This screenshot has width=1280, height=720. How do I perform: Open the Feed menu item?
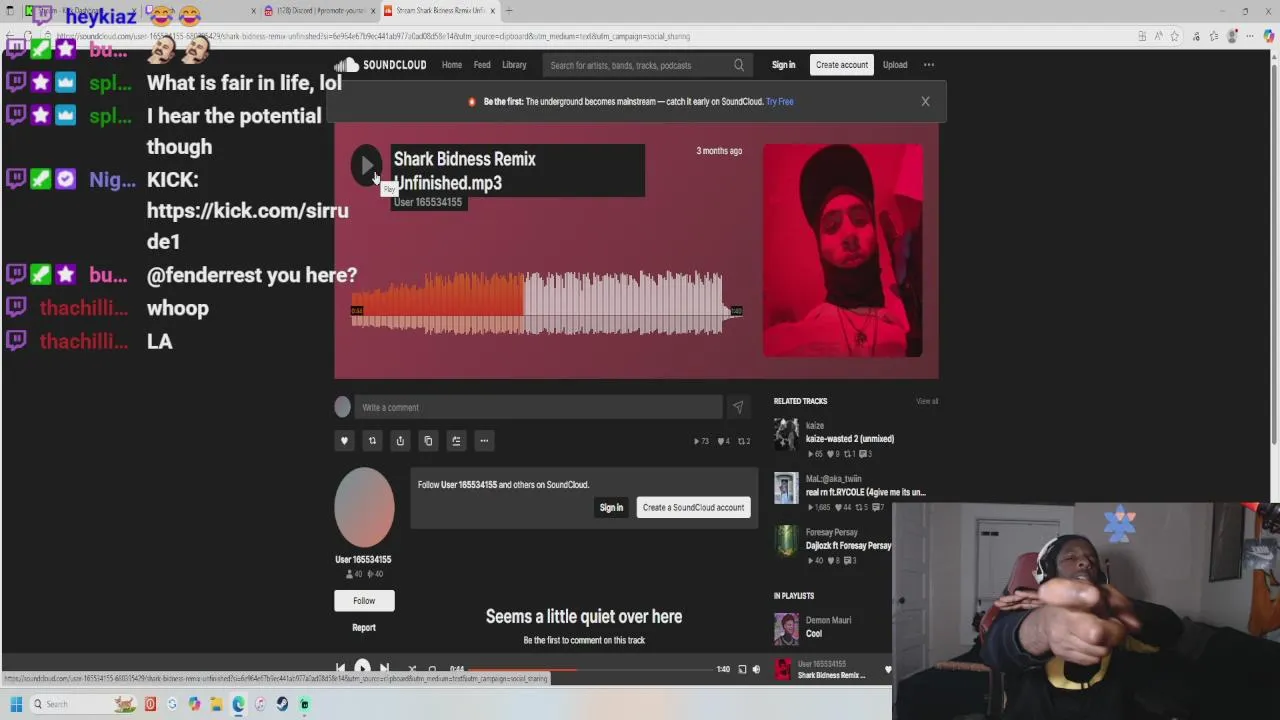coord(482,65)
